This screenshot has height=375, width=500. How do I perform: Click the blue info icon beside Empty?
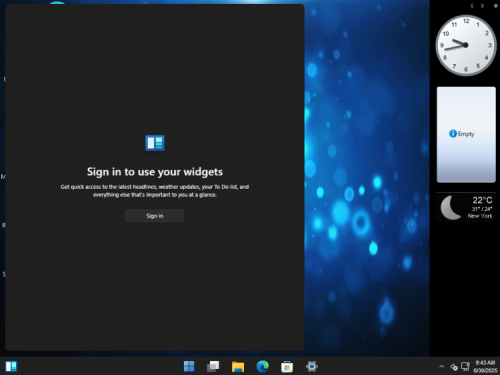[x=453, y=134]
